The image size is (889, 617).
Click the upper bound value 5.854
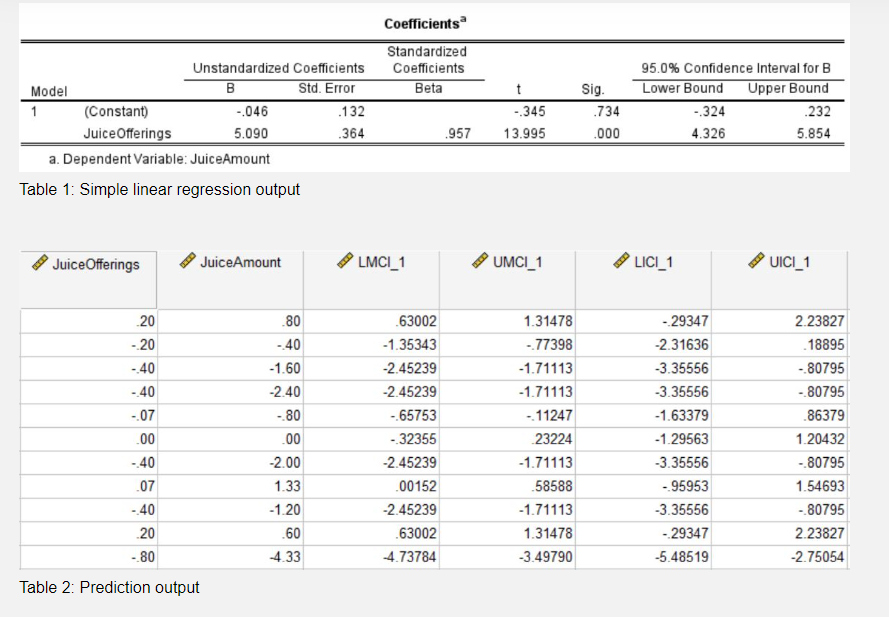(814, 133)
